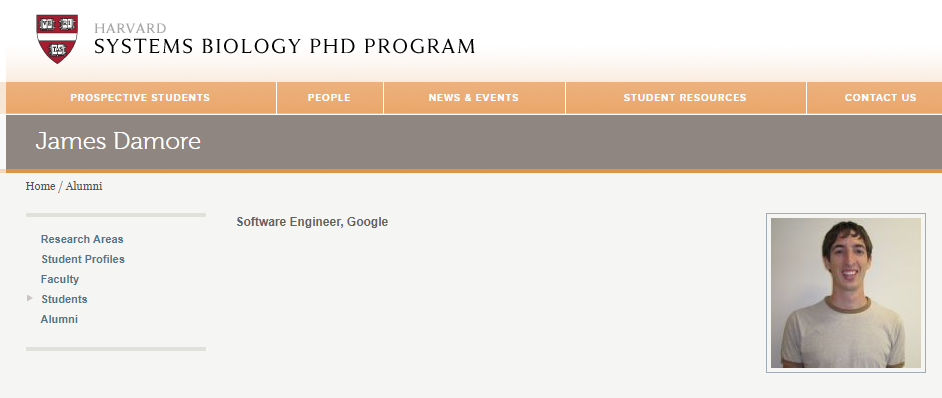Click the Harvard shield crest logo
Screen dimensions: 942x398
tap(57, 39)
